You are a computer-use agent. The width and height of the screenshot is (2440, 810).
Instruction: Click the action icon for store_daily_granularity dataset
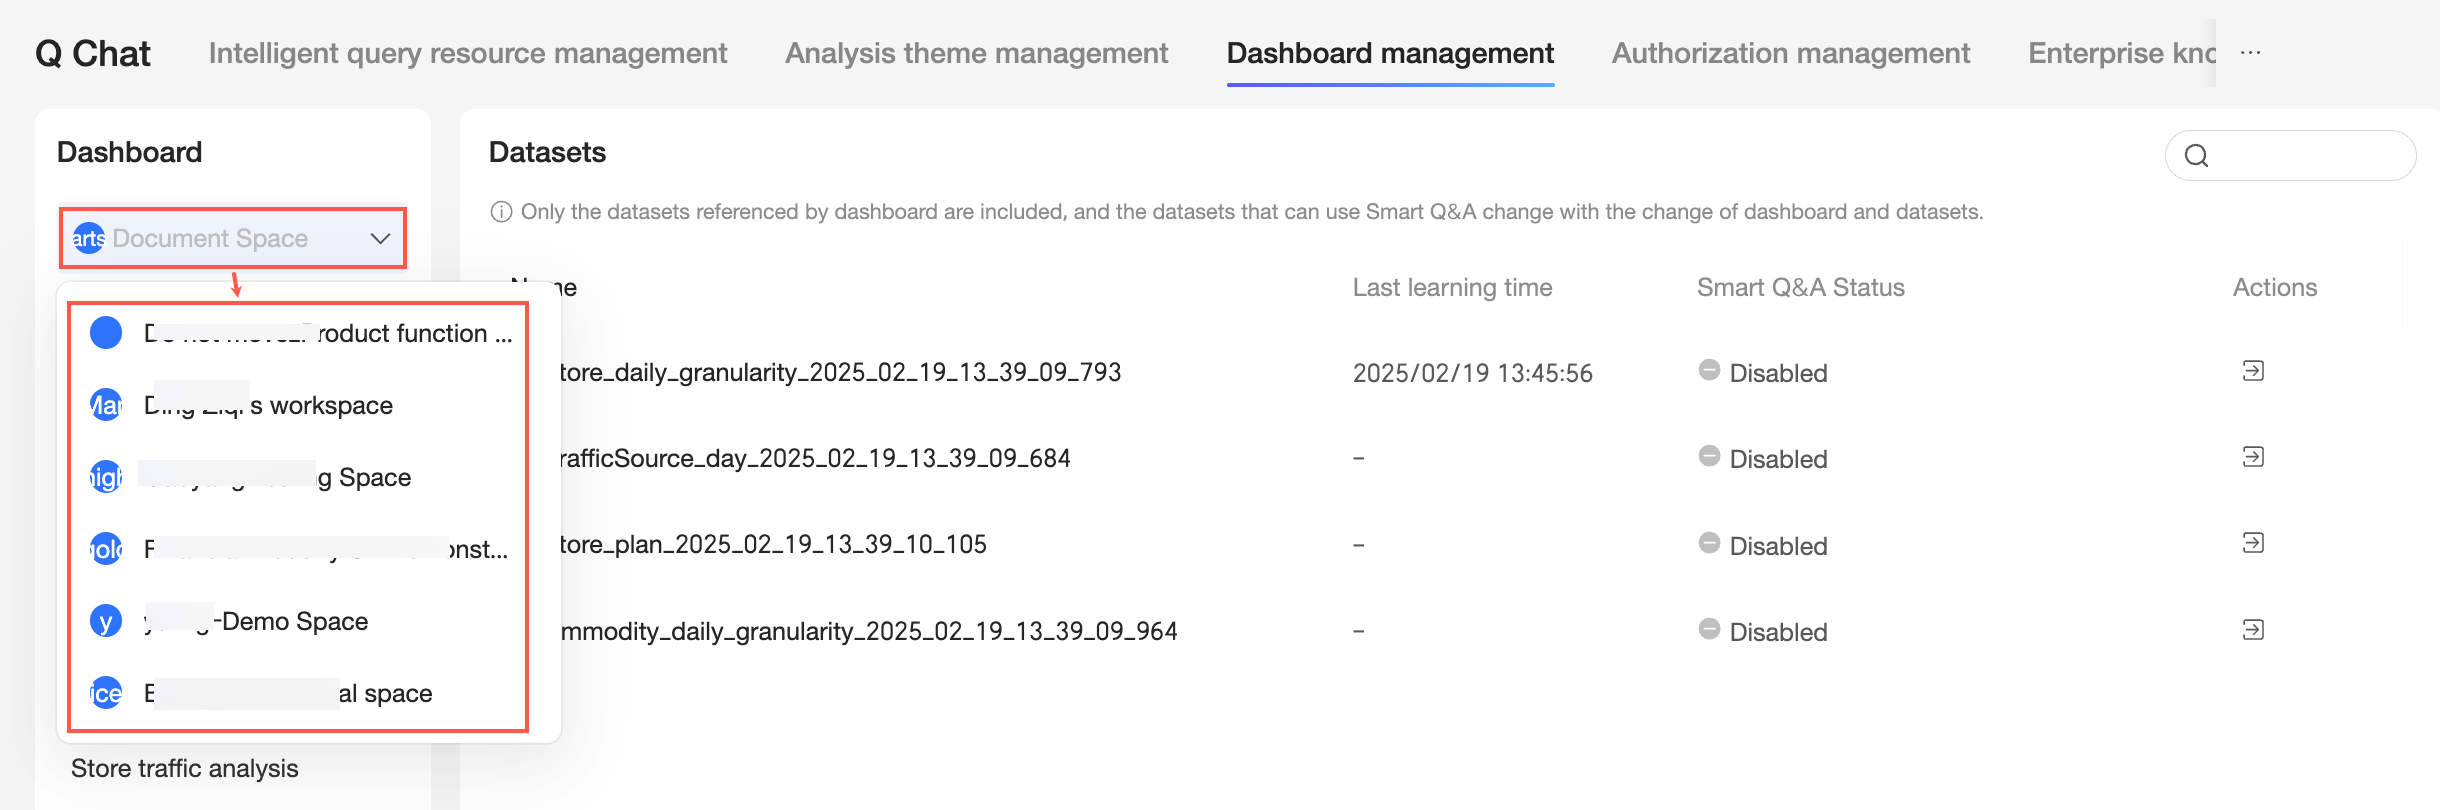2253,371
